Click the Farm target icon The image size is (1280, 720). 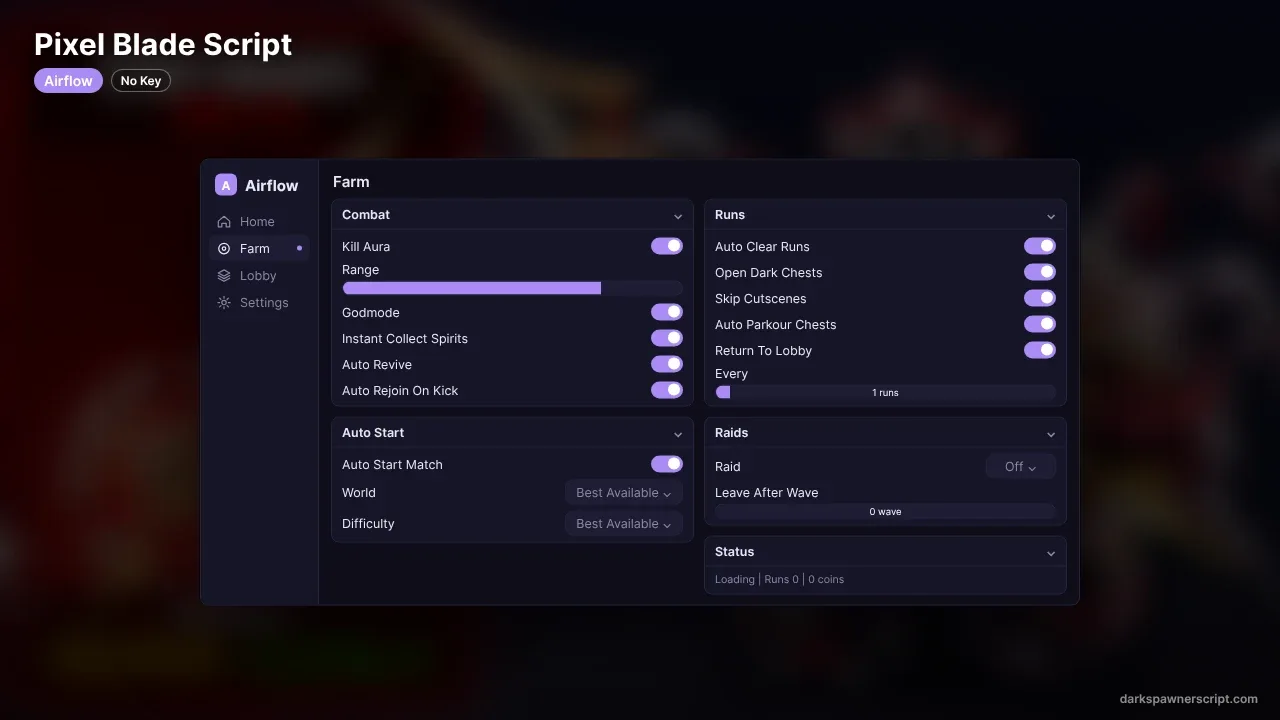pyautogui.click(x=224, y=249)
